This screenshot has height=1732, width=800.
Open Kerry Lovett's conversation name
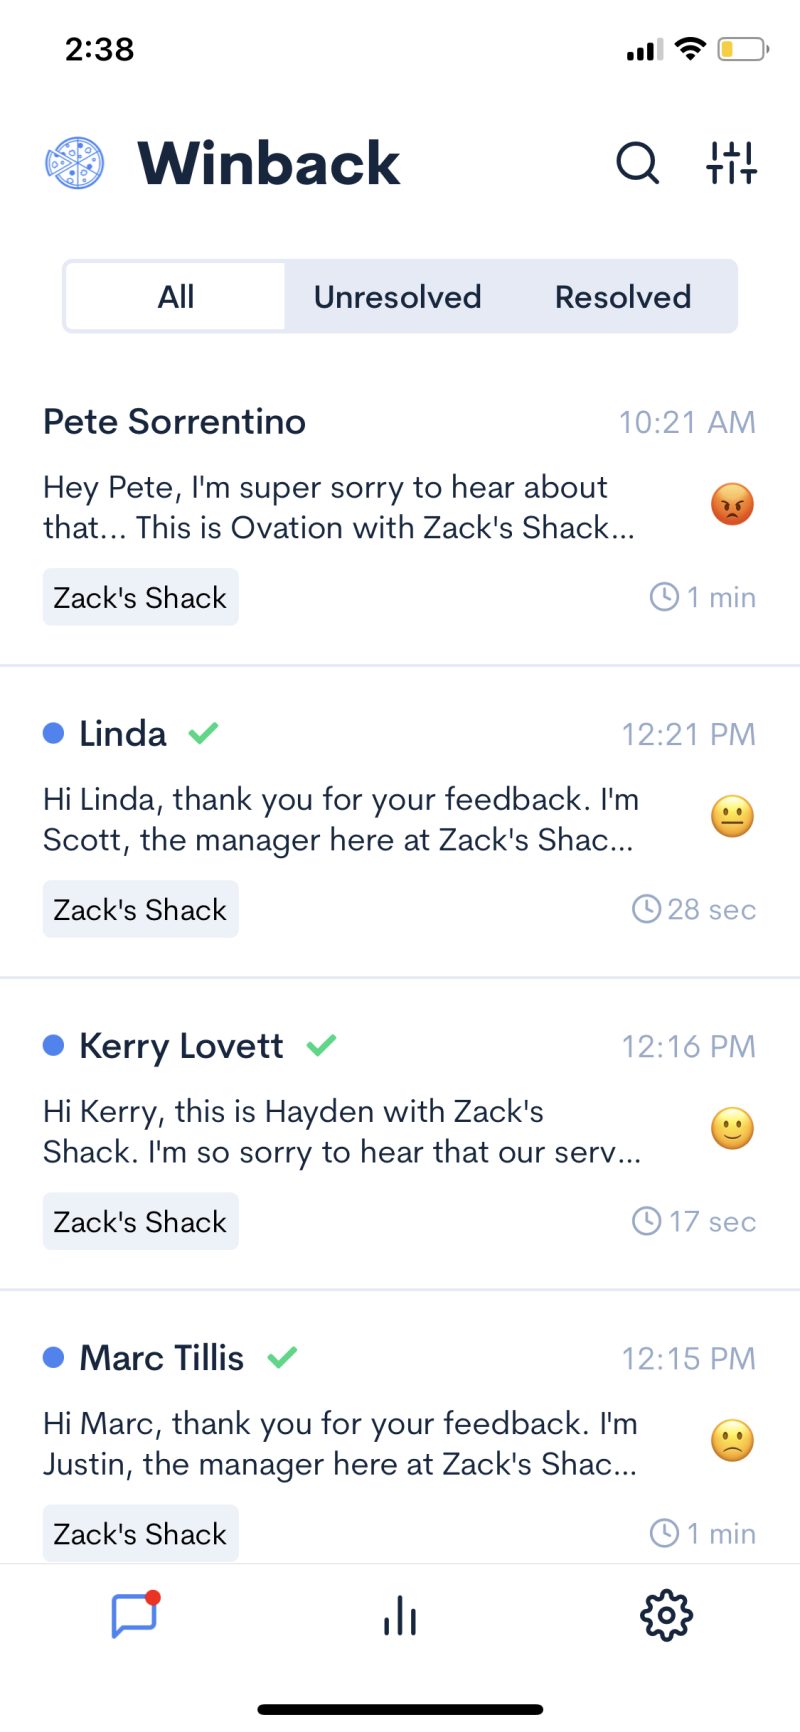pyautogui.click(x=181, y=1046)
